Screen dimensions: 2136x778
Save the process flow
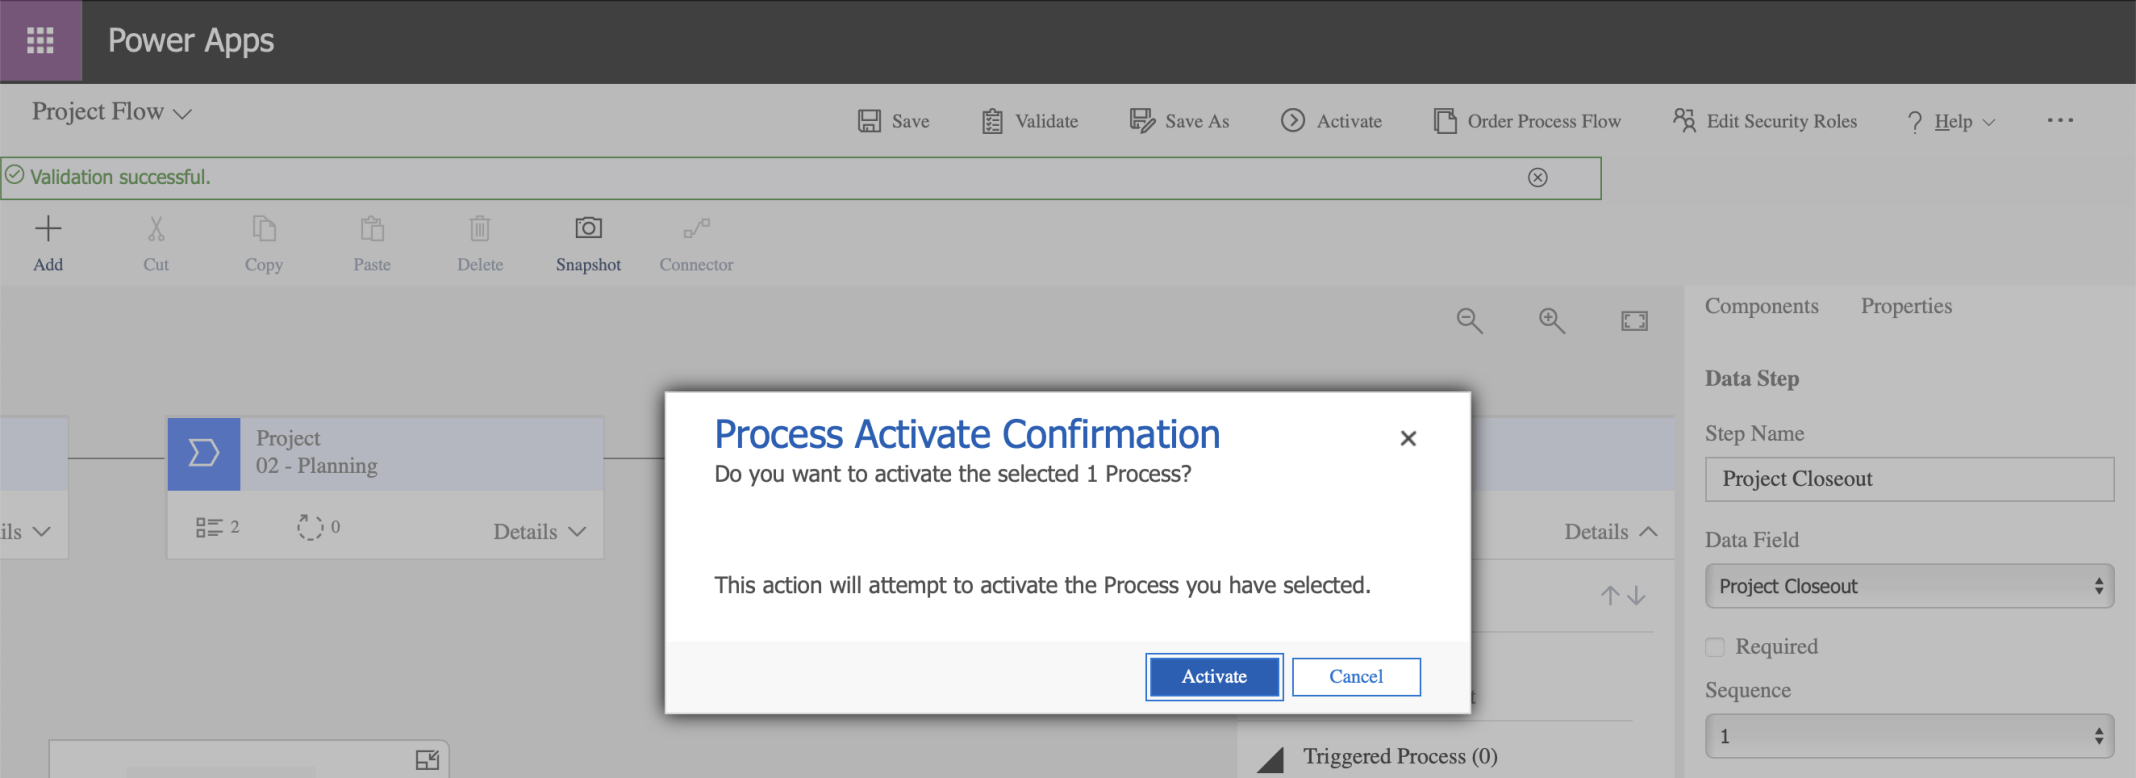[894, 121]
